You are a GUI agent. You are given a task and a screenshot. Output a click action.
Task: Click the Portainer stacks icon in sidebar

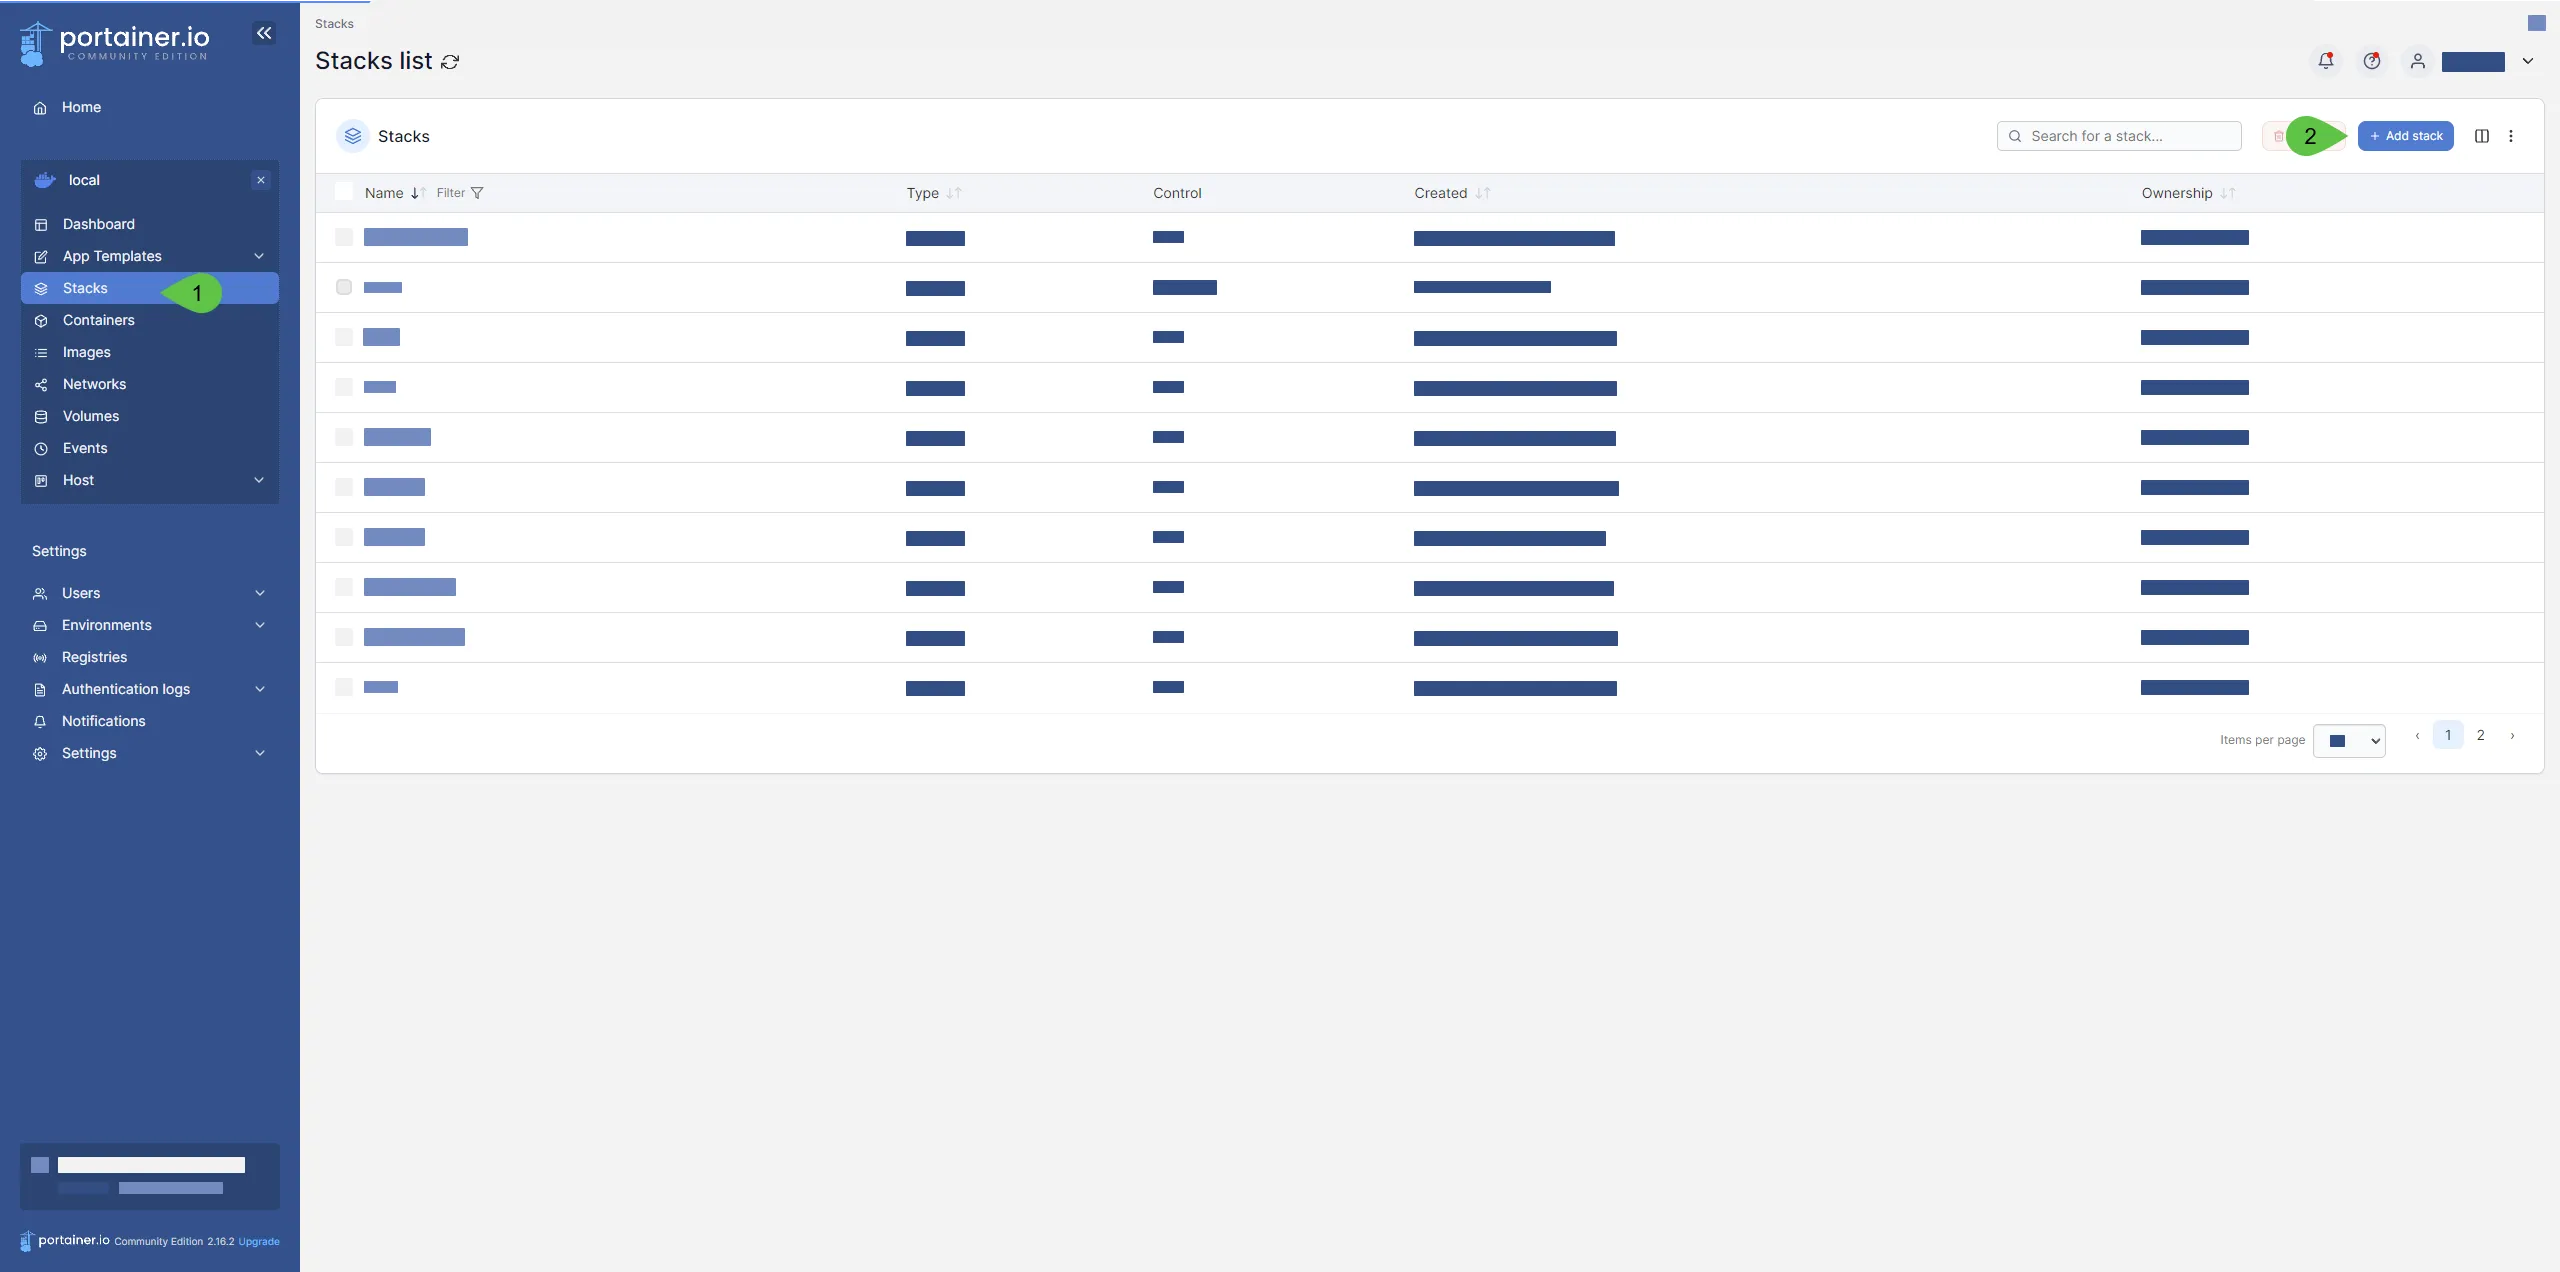pos(39,289)
